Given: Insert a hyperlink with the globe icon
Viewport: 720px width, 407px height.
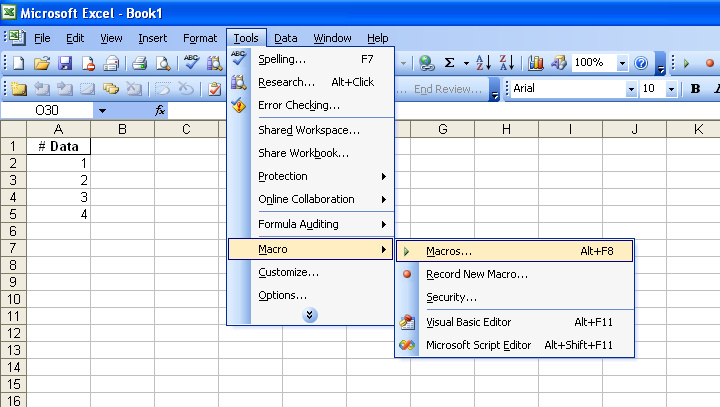Looking at the screenshot, I should (427, 63).
